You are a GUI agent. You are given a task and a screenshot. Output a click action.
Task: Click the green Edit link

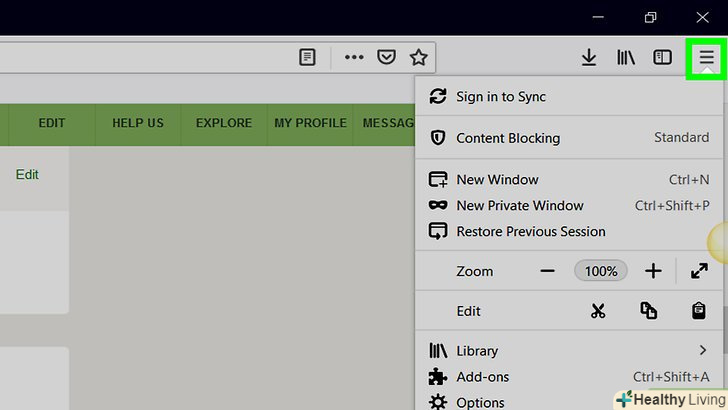[27, 174]
